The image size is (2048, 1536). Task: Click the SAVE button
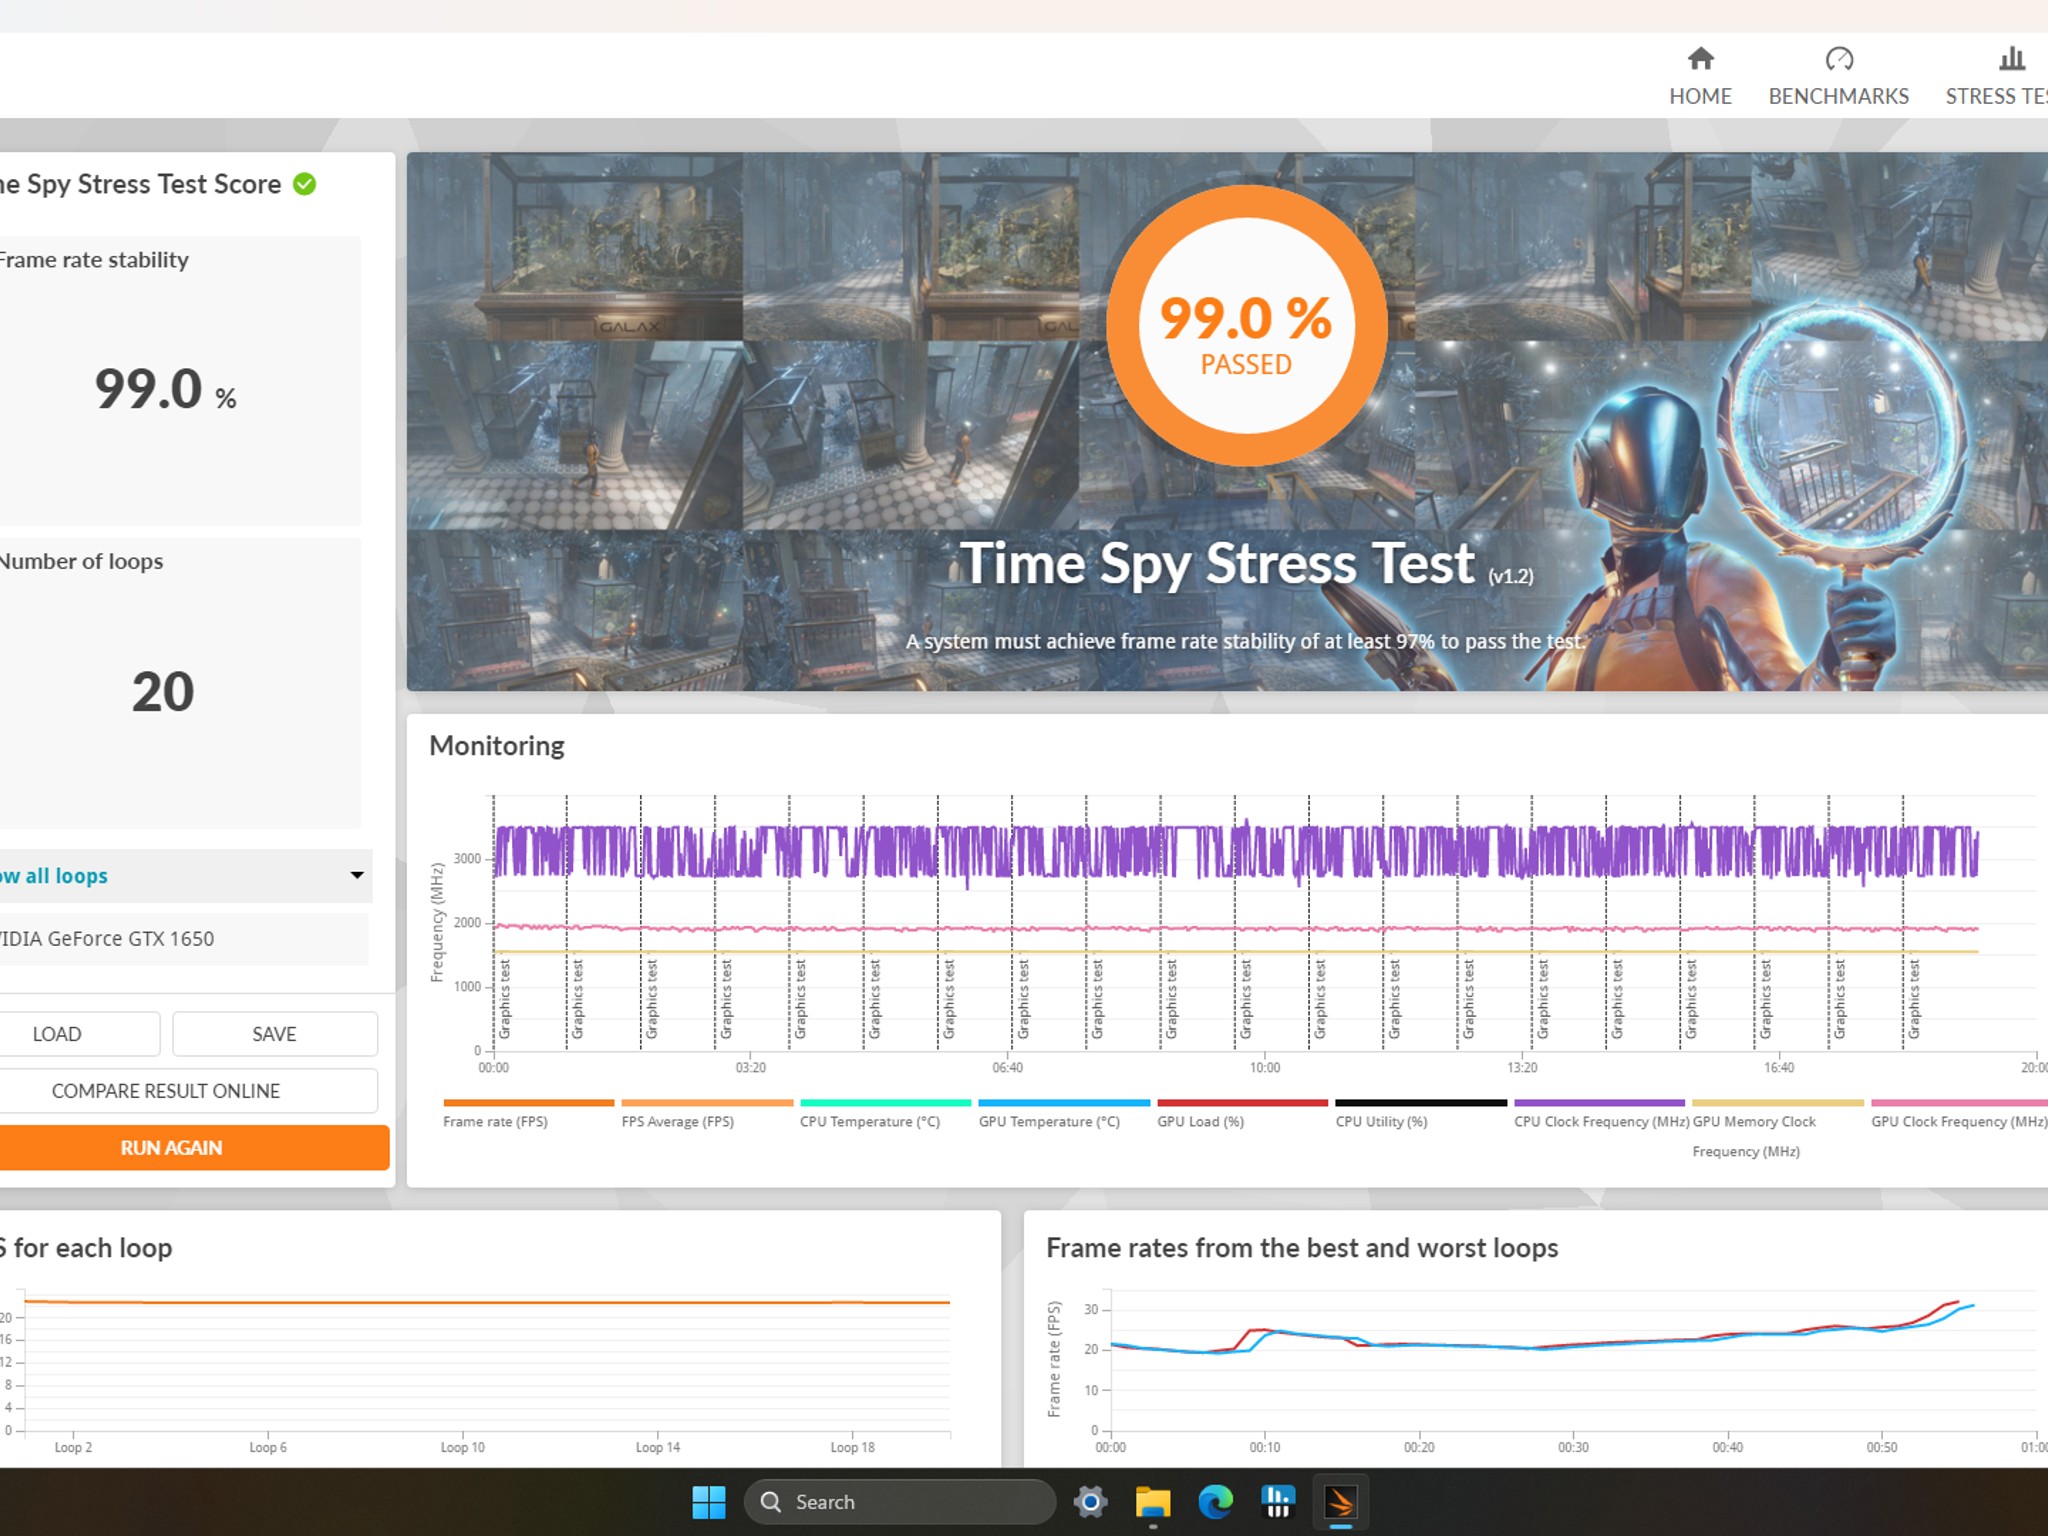point(275,1034)
